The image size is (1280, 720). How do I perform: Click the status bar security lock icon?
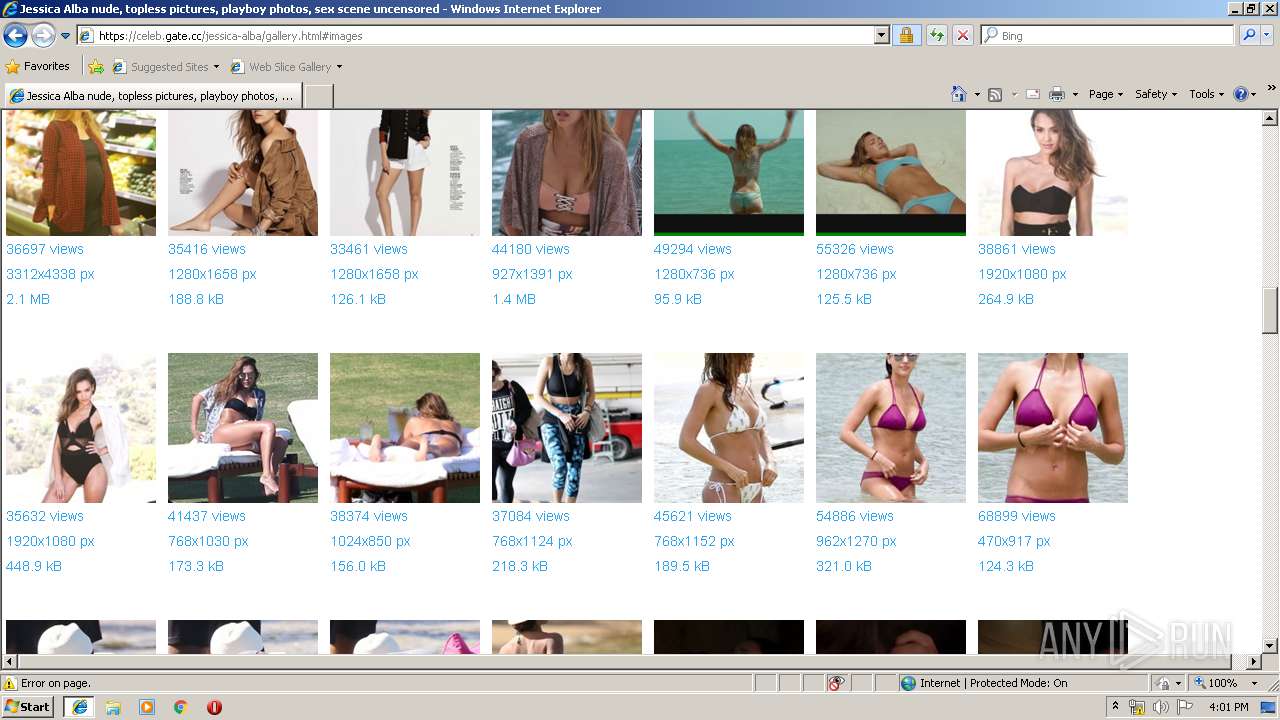tap(1163, 683)
